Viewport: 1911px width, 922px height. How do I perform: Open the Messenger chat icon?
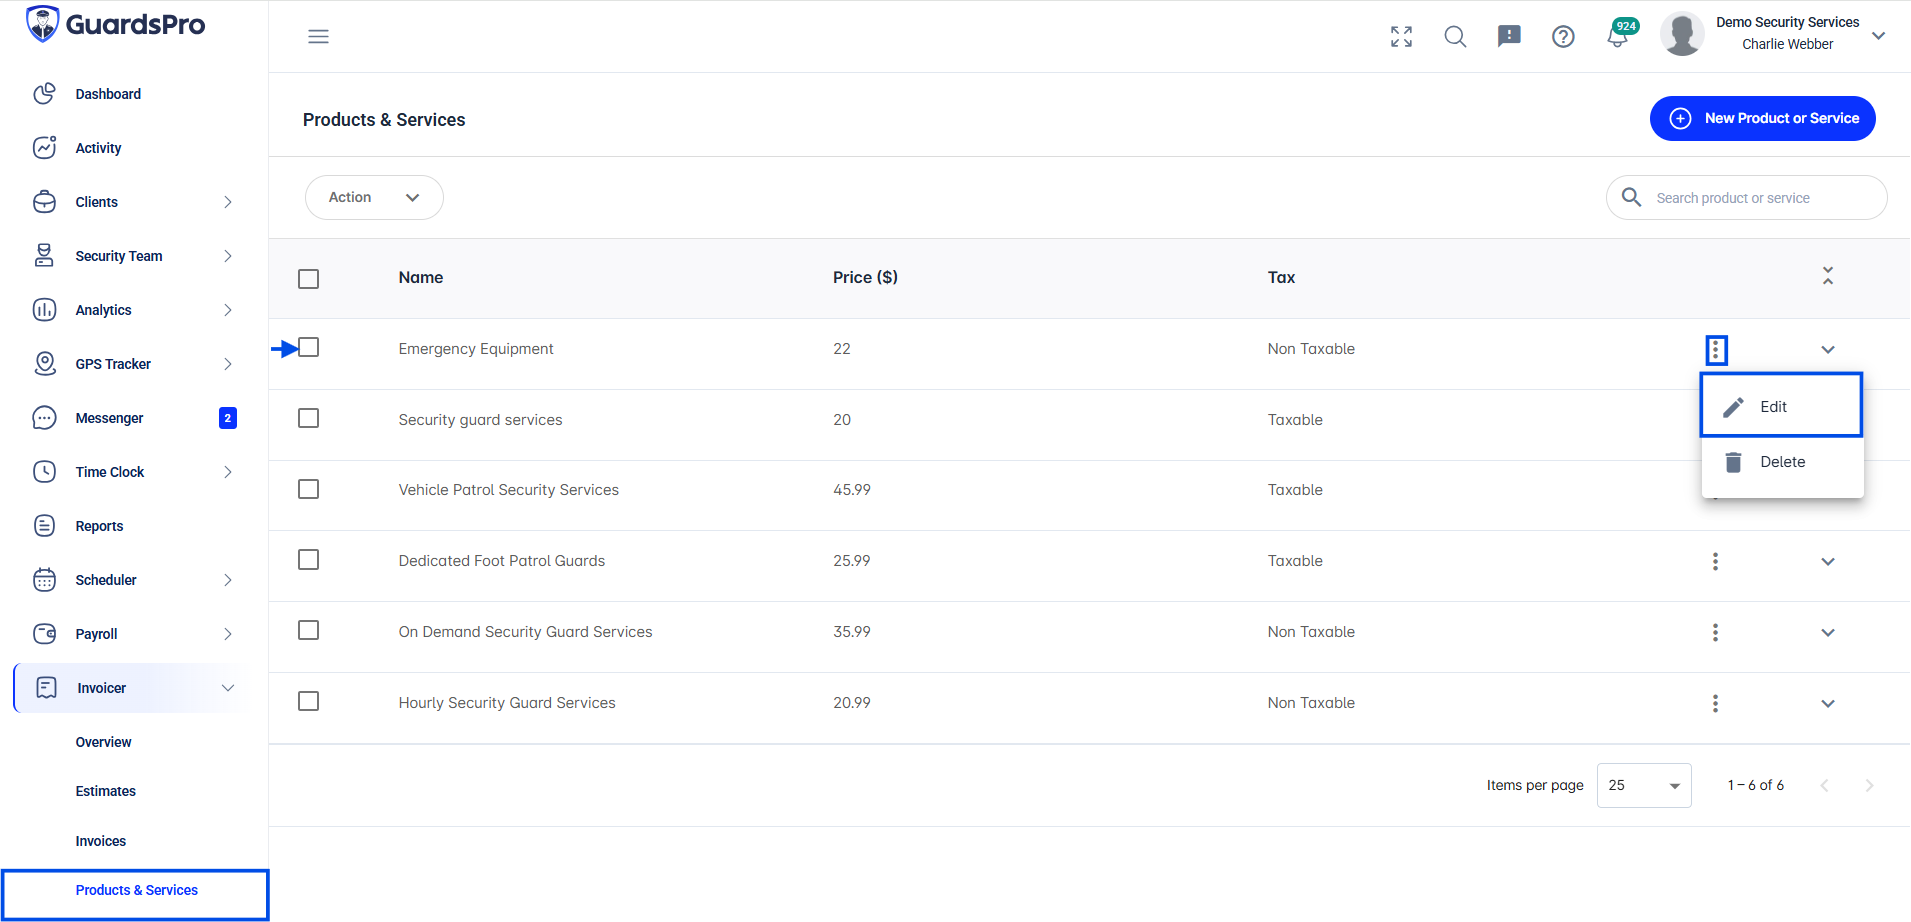click(x=44, y=418)
